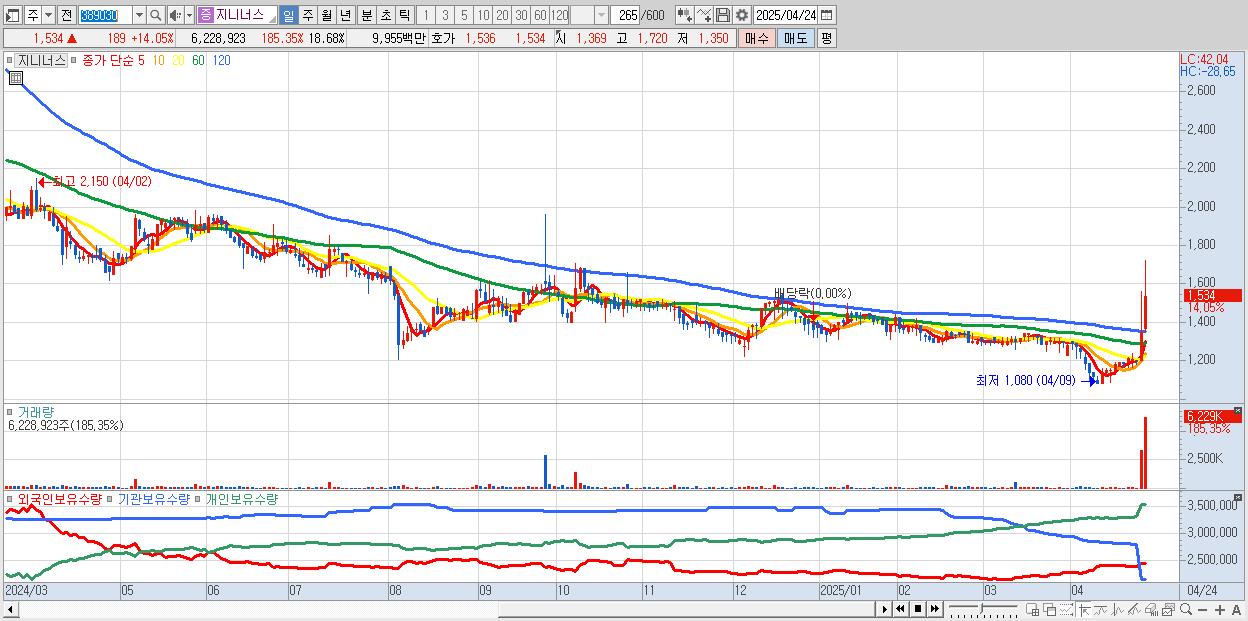The image size is (1248, 621).
Task: Click the rewind playback button
Action: 900,609
